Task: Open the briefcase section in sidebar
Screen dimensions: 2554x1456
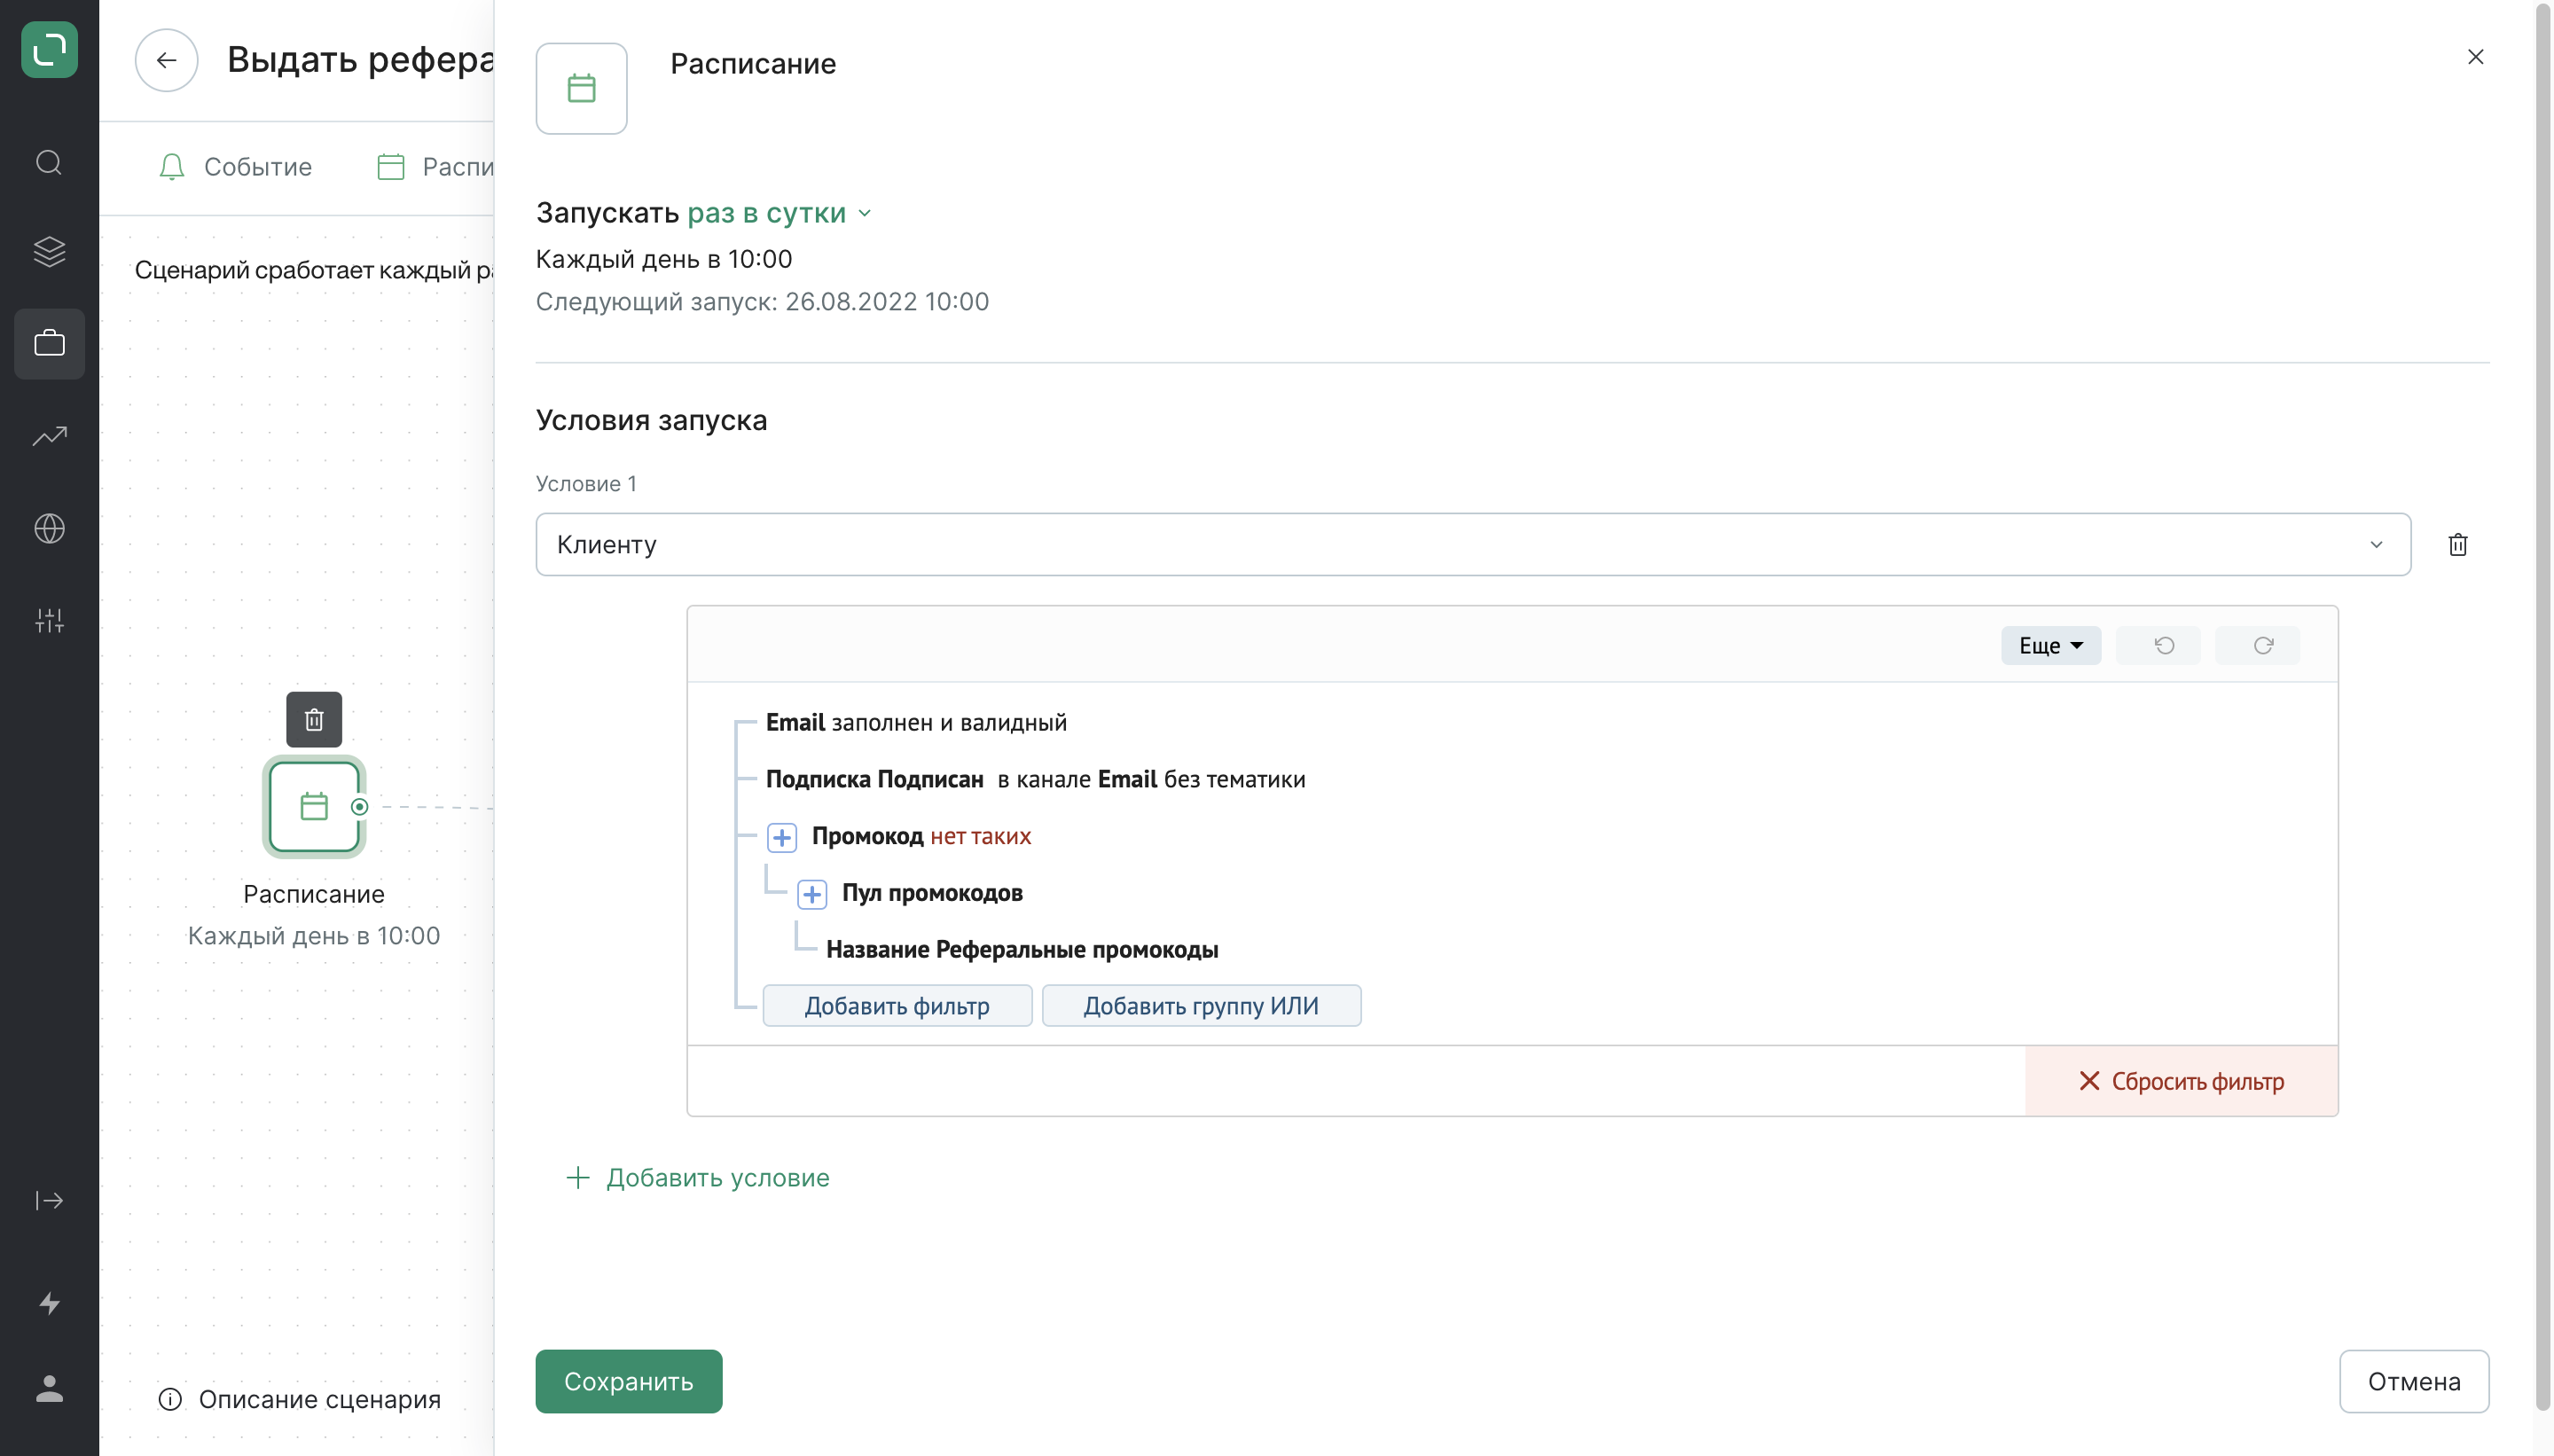Action: click(49, 344)
